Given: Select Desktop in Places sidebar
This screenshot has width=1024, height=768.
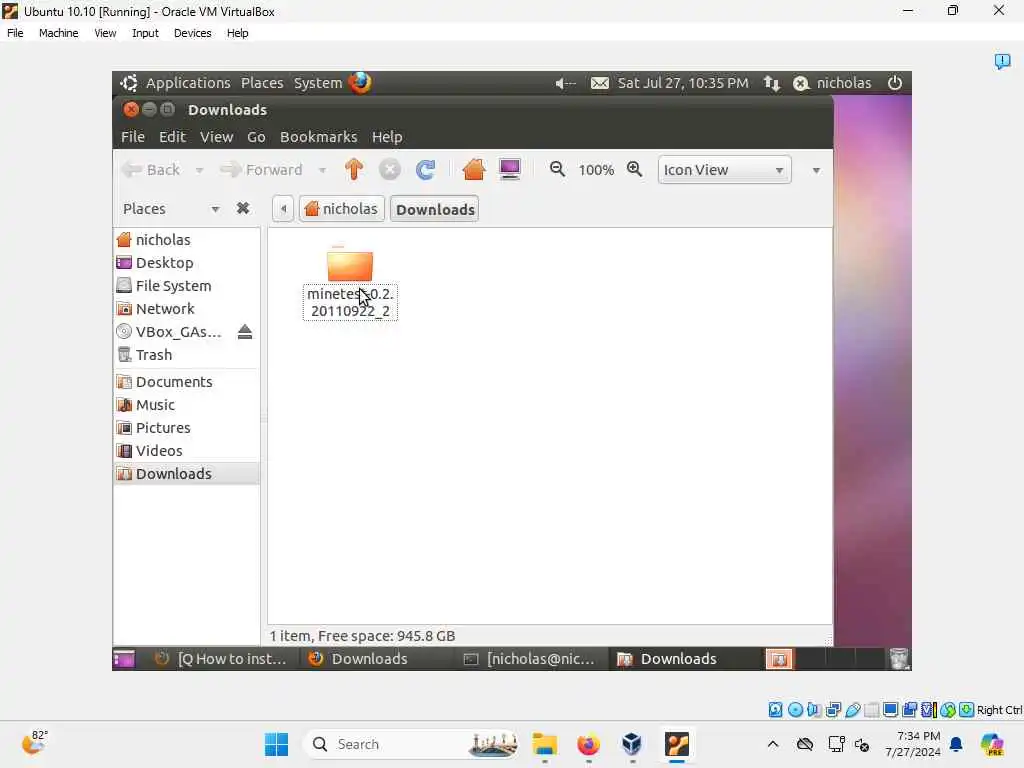Looking at the screenshot, I should pyautogui.click(x=186, y=263).
